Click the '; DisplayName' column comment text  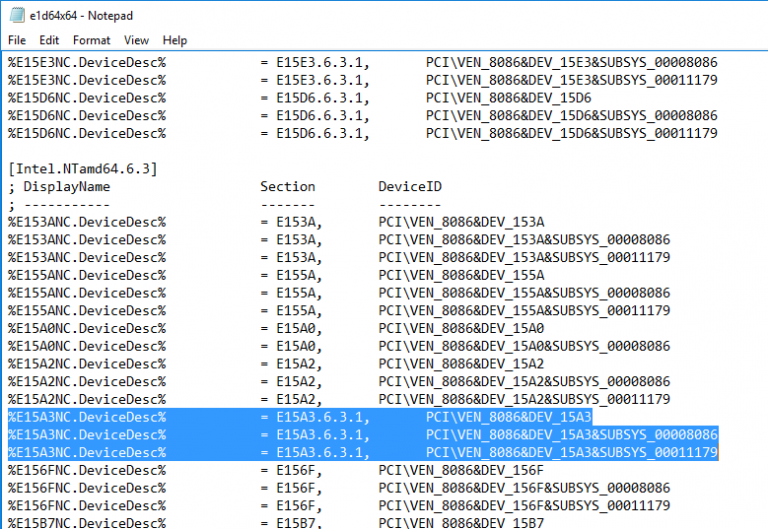coord(59,186)
